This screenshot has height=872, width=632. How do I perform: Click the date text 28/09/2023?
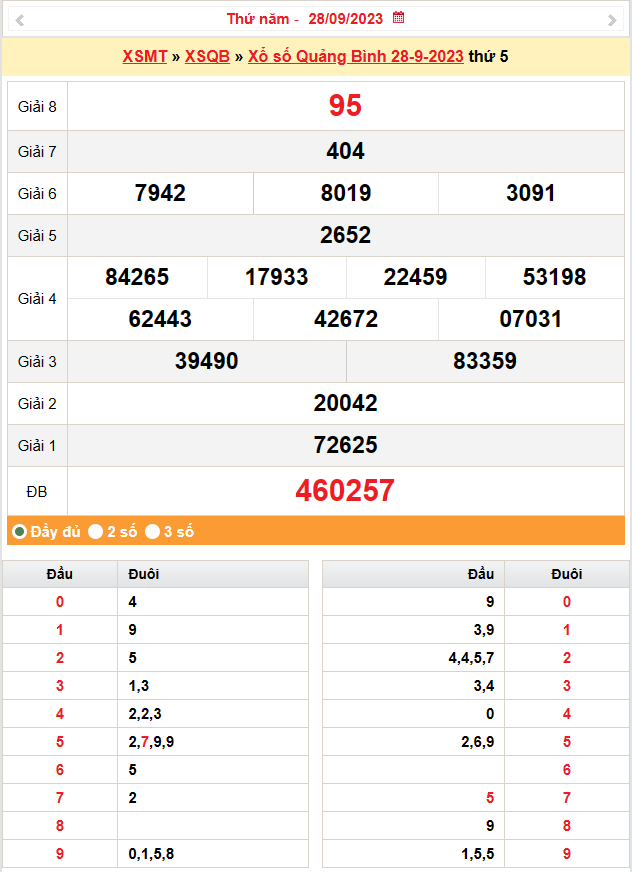345,19
